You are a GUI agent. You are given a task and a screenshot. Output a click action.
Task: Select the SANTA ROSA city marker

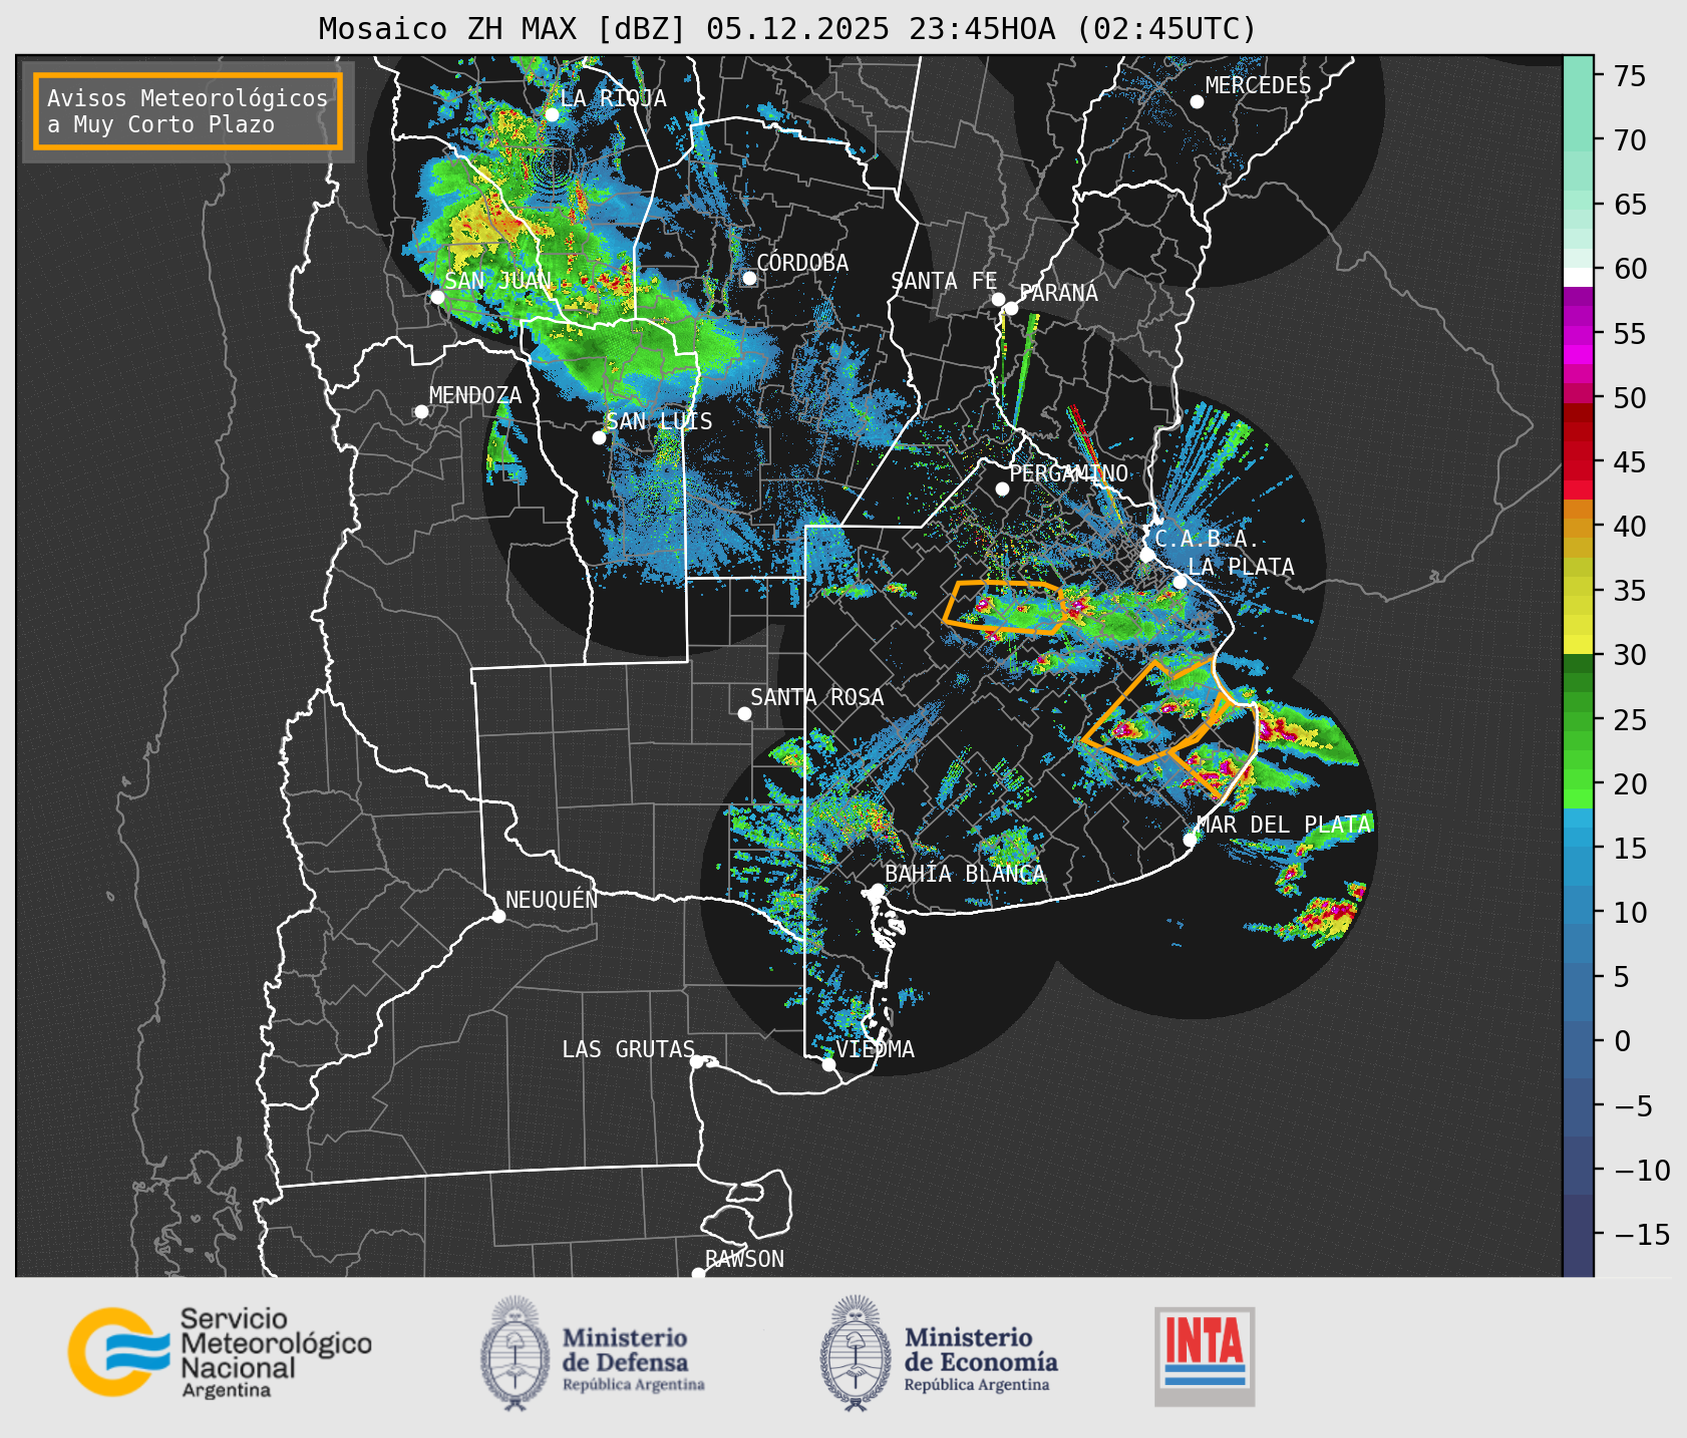pyautogui.click(x=744, y=713)
